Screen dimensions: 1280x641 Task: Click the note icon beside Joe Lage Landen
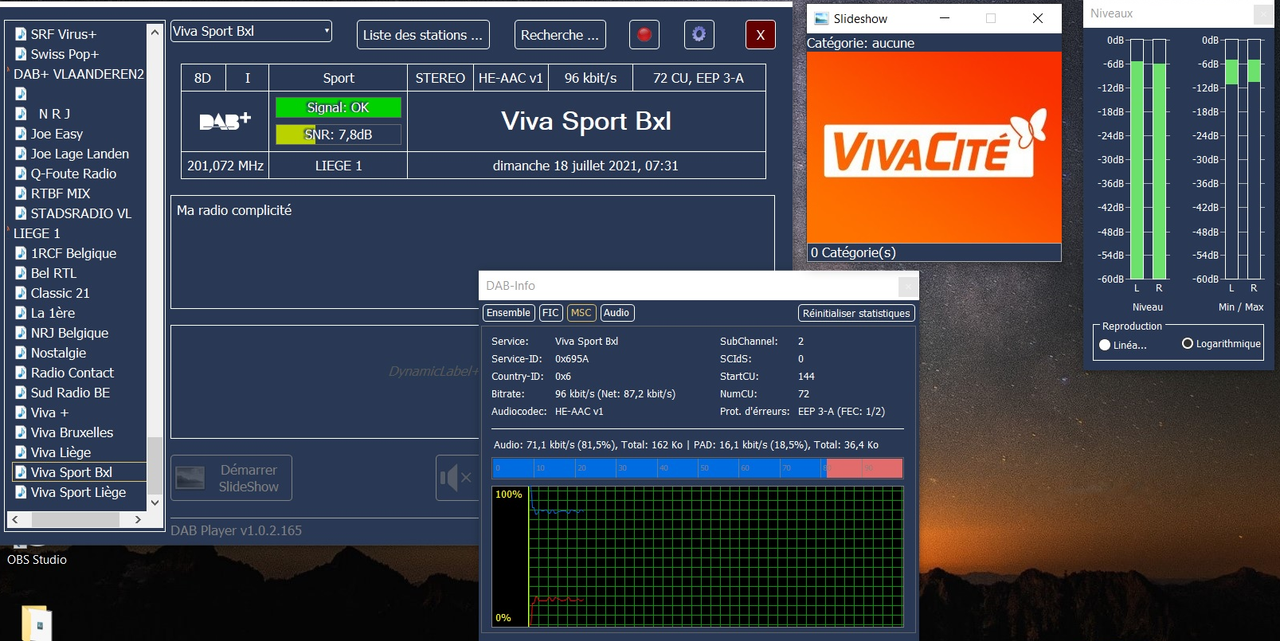[x=20, y=154]
